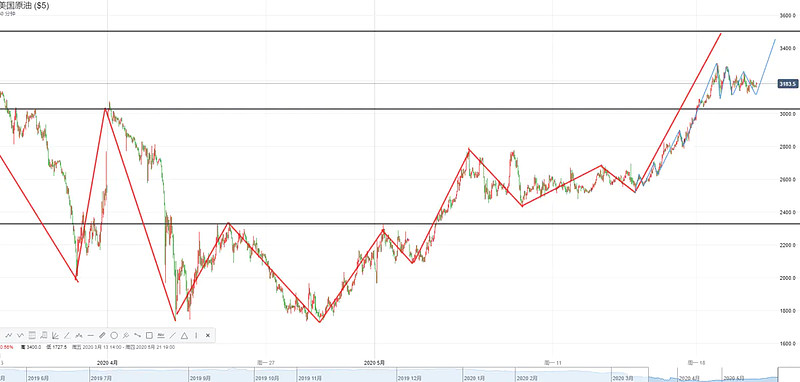The height and width of the screenshot is (382, 800).
Task: Click the 3183.5 current price tag
Action: [x=788, y=84]
